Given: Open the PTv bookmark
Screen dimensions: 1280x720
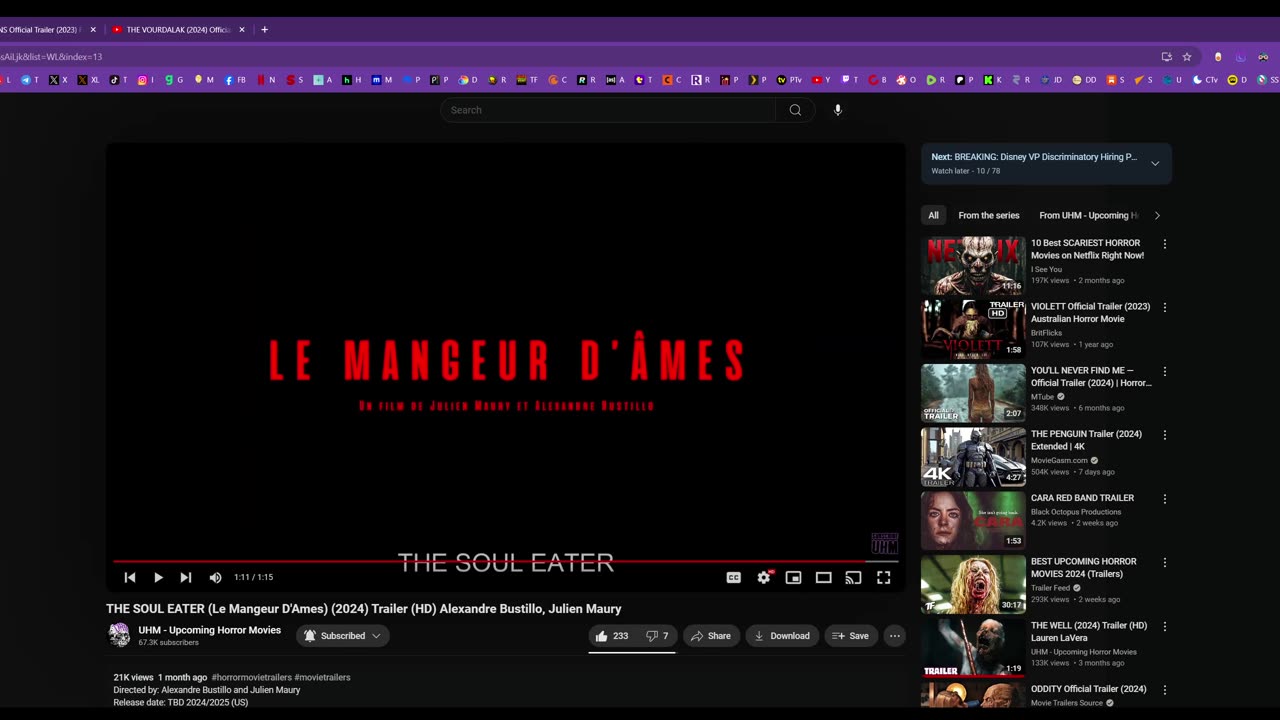Looking at the screenshot, I should pyautogui.click(x=790, y=80).
